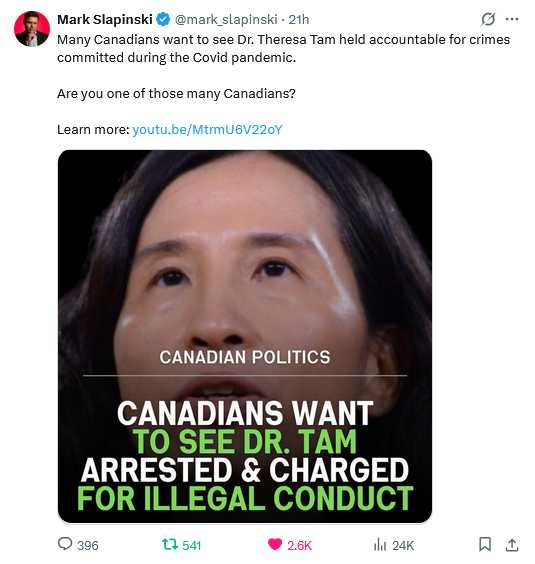Undo the repost using green arrows icon
Screen dimensions: 535x564
(x=170, y=544)
